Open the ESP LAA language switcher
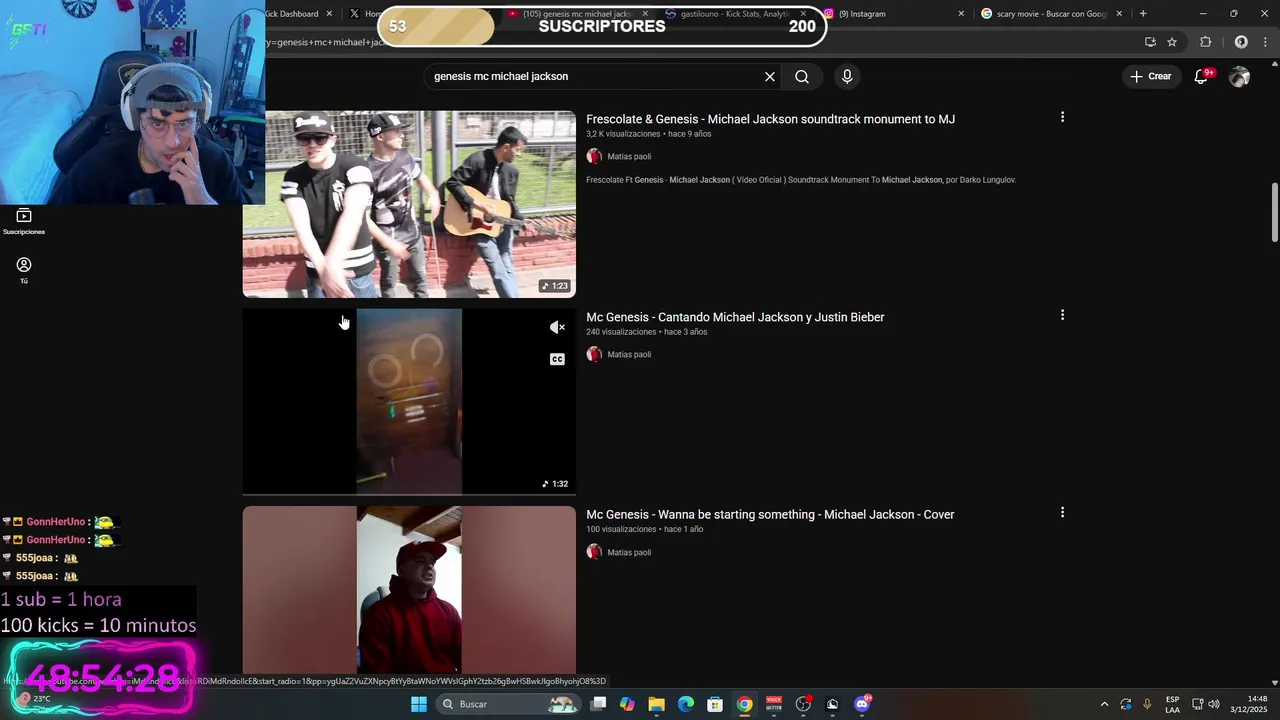 (1172, 704)
